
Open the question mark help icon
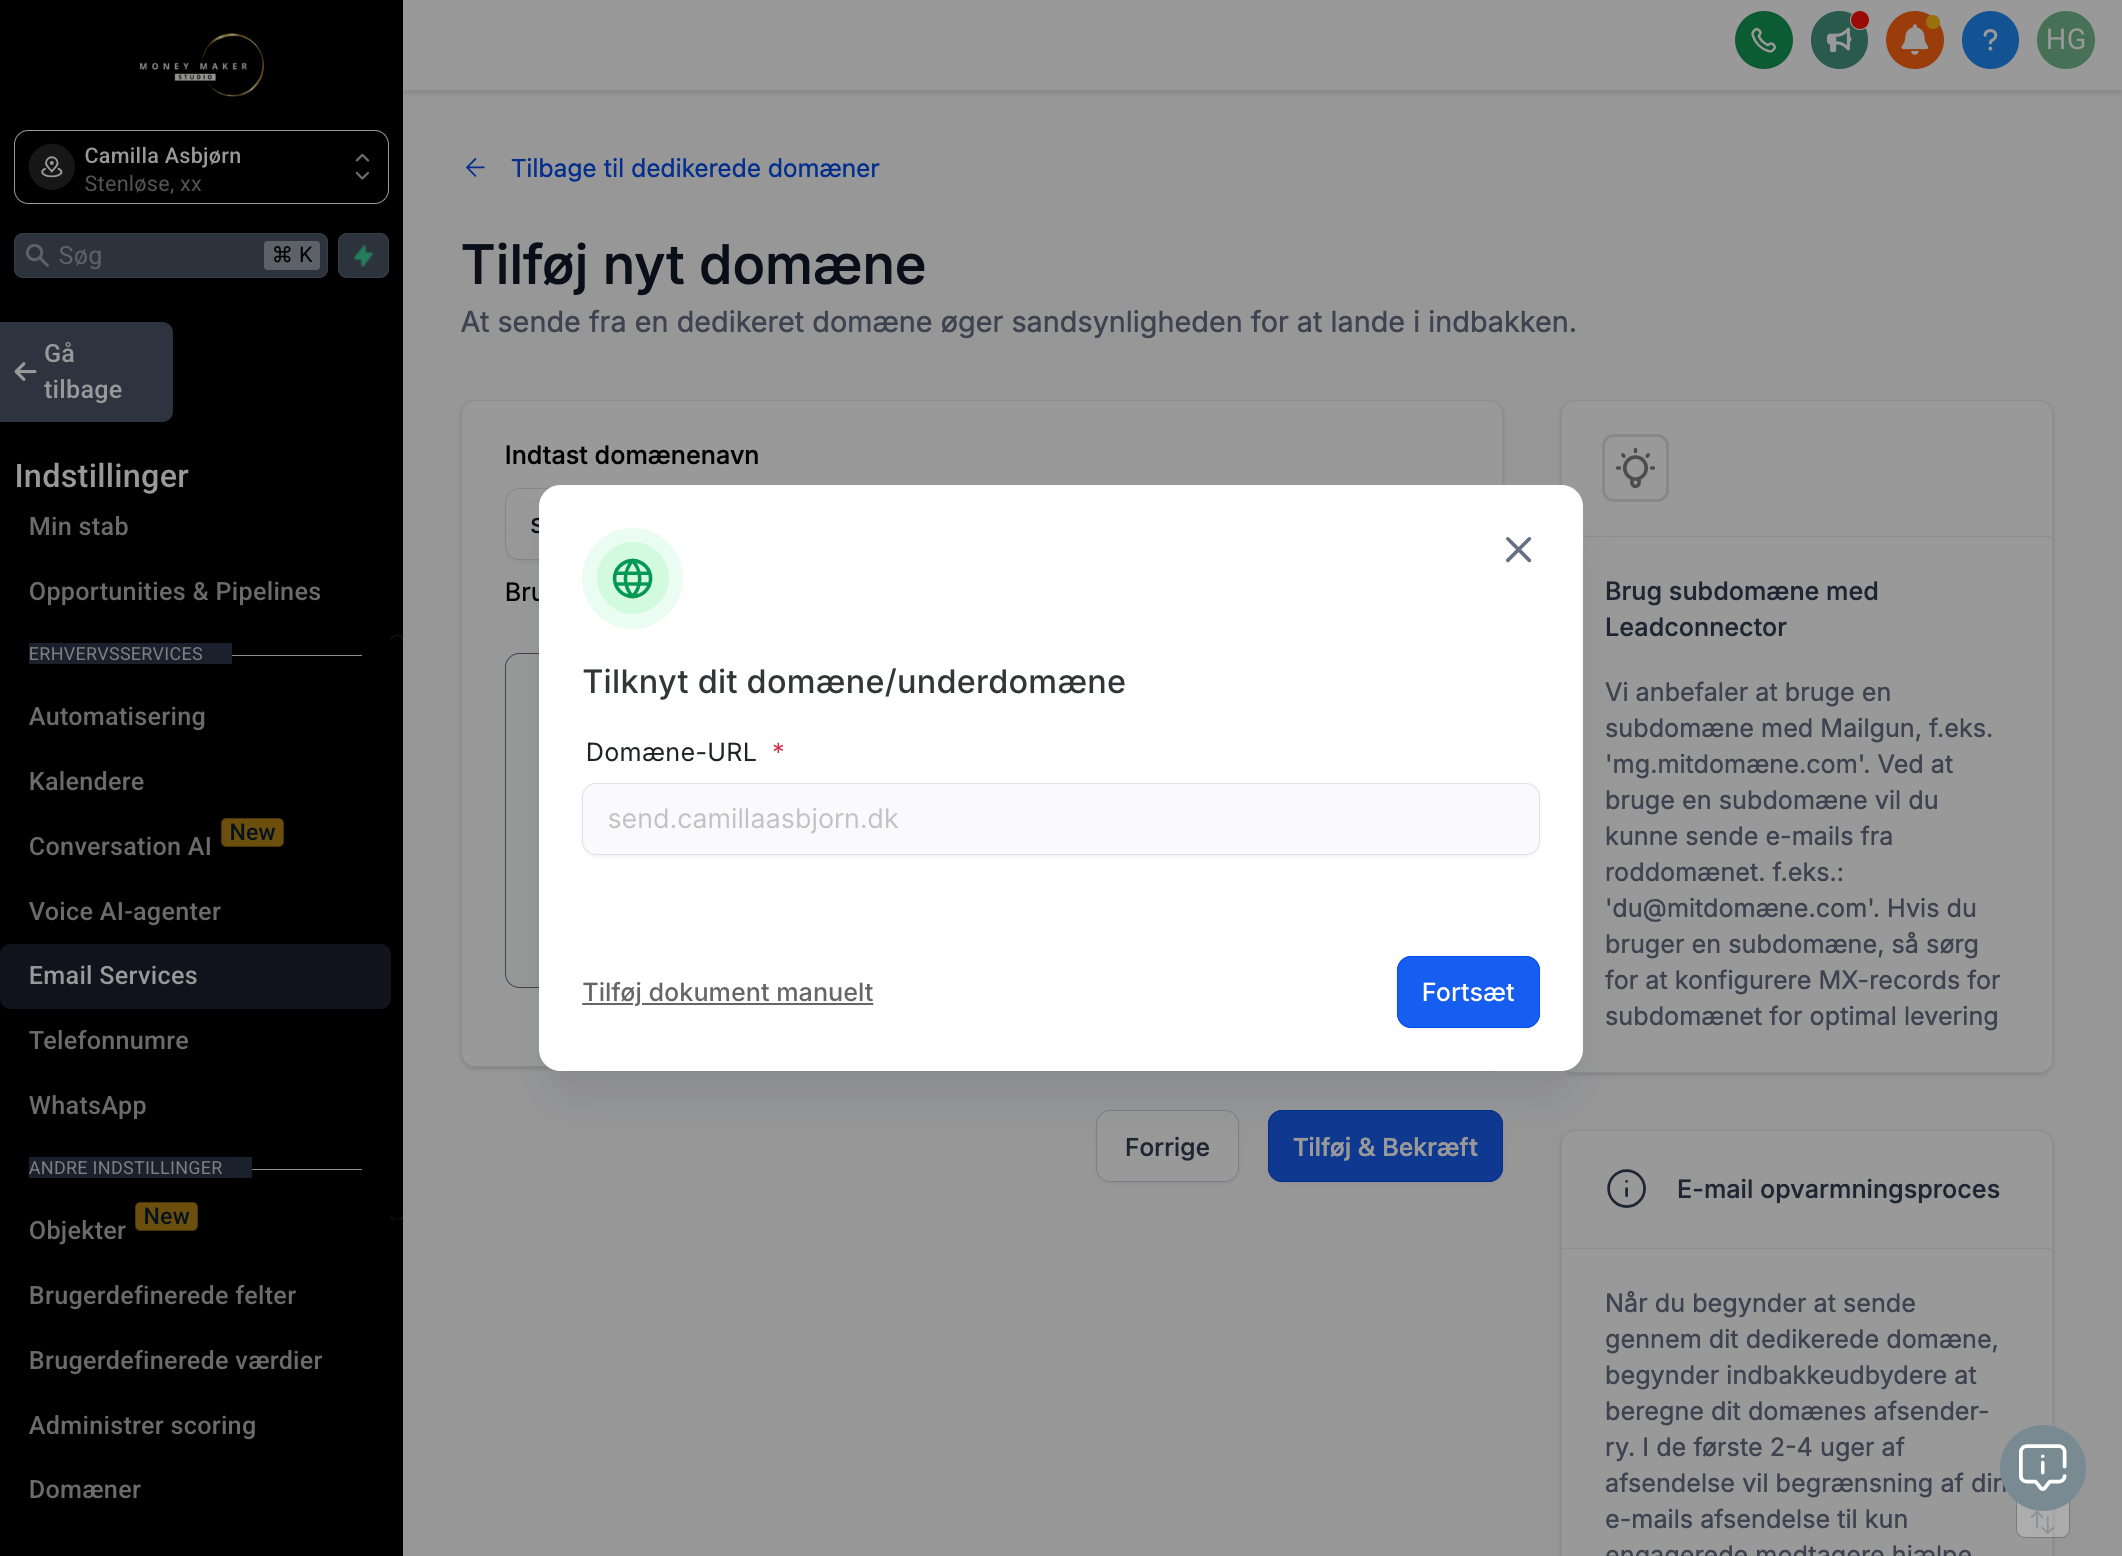tap(1990, 40)
